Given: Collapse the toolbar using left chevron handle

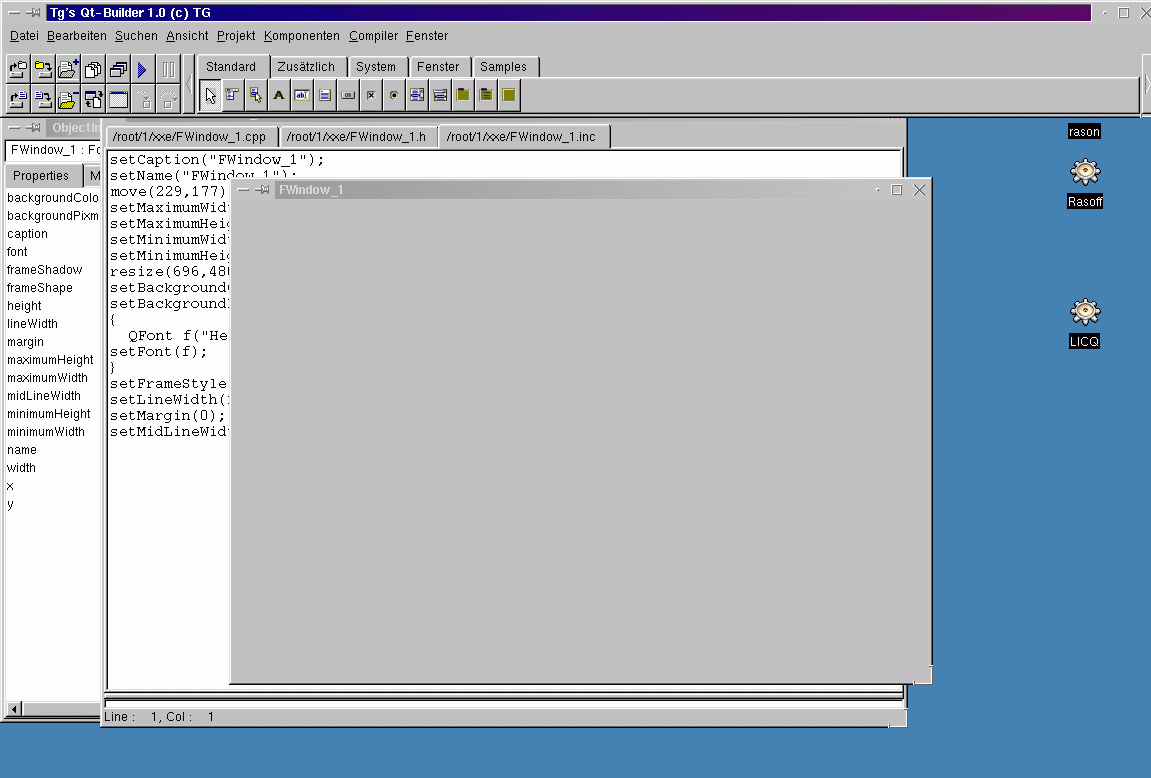Looking at the screenshot, I should pos(188,84).
